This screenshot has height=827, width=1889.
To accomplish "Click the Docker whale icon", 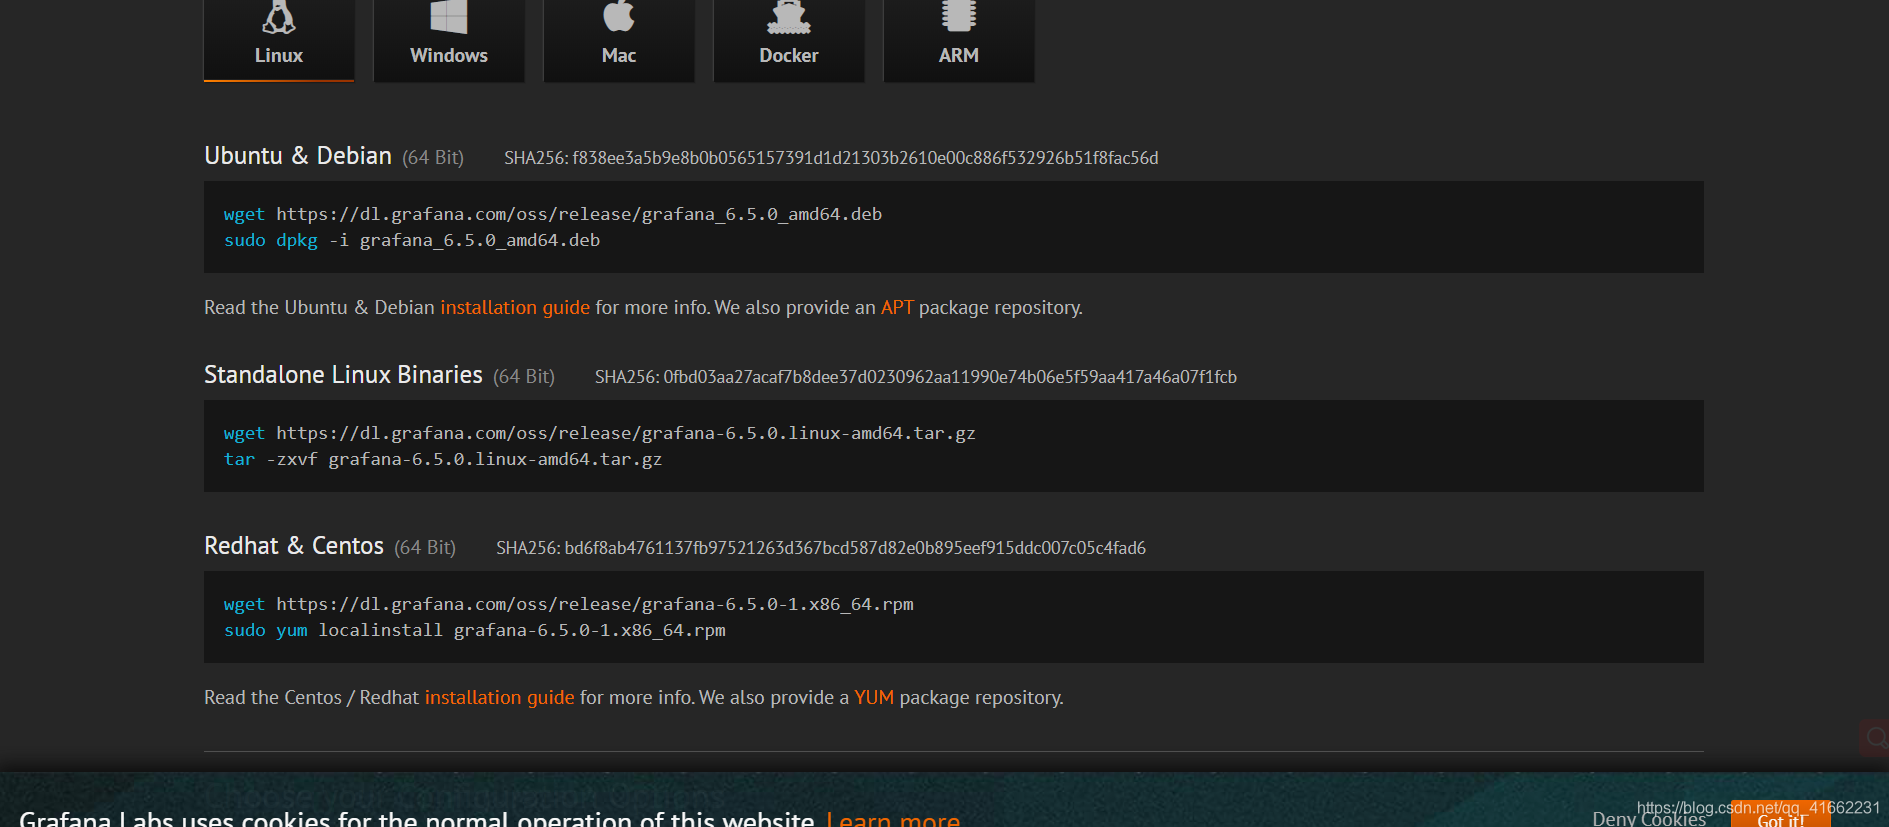I will tap(789, 16).
